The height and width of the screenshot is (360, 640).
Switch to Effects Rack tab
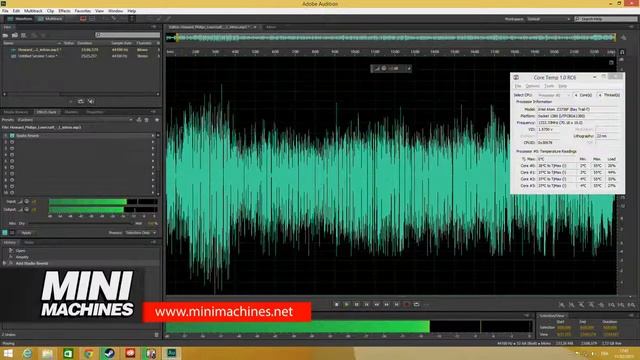(47, 112)
